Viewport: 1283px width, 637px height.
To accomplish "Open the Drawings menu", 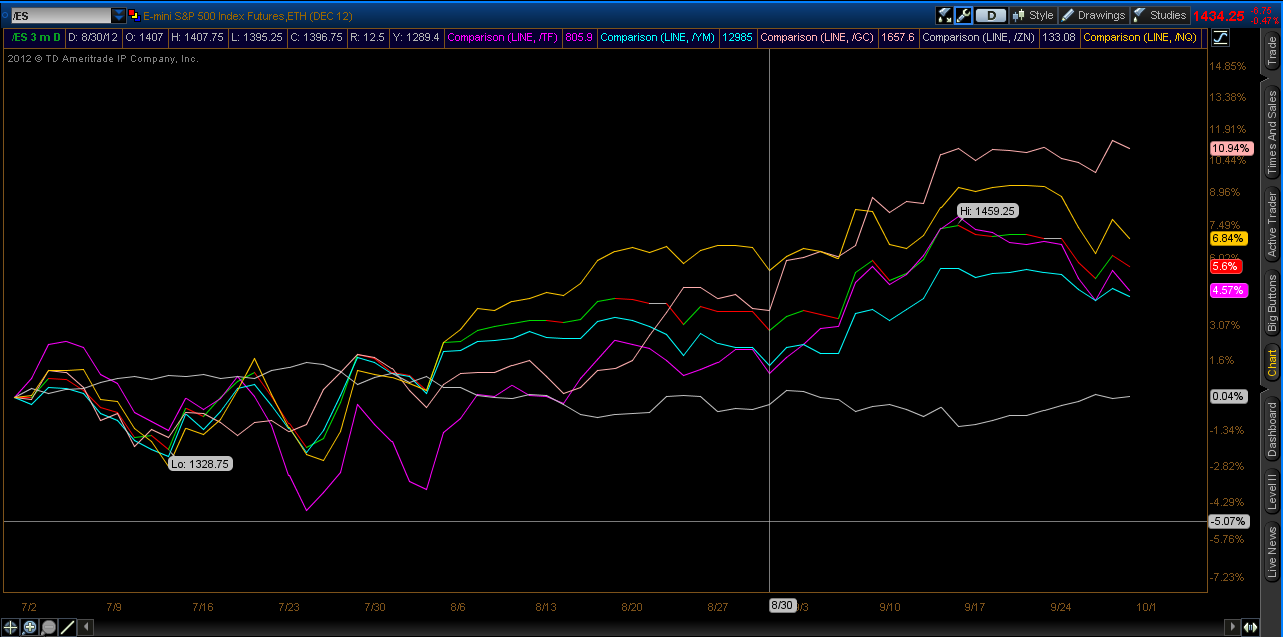I will 1093,15.
